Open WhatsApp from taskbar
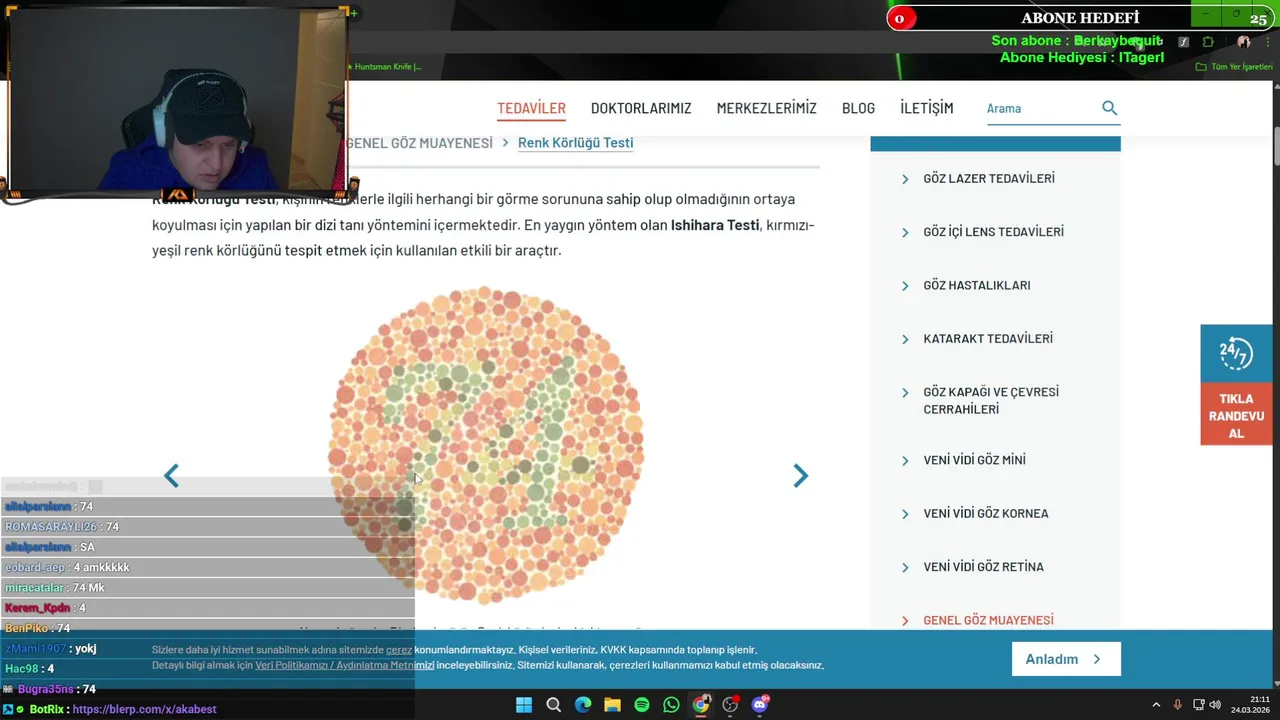This screenshot has height=720, width=1280. tap(671, 705)
